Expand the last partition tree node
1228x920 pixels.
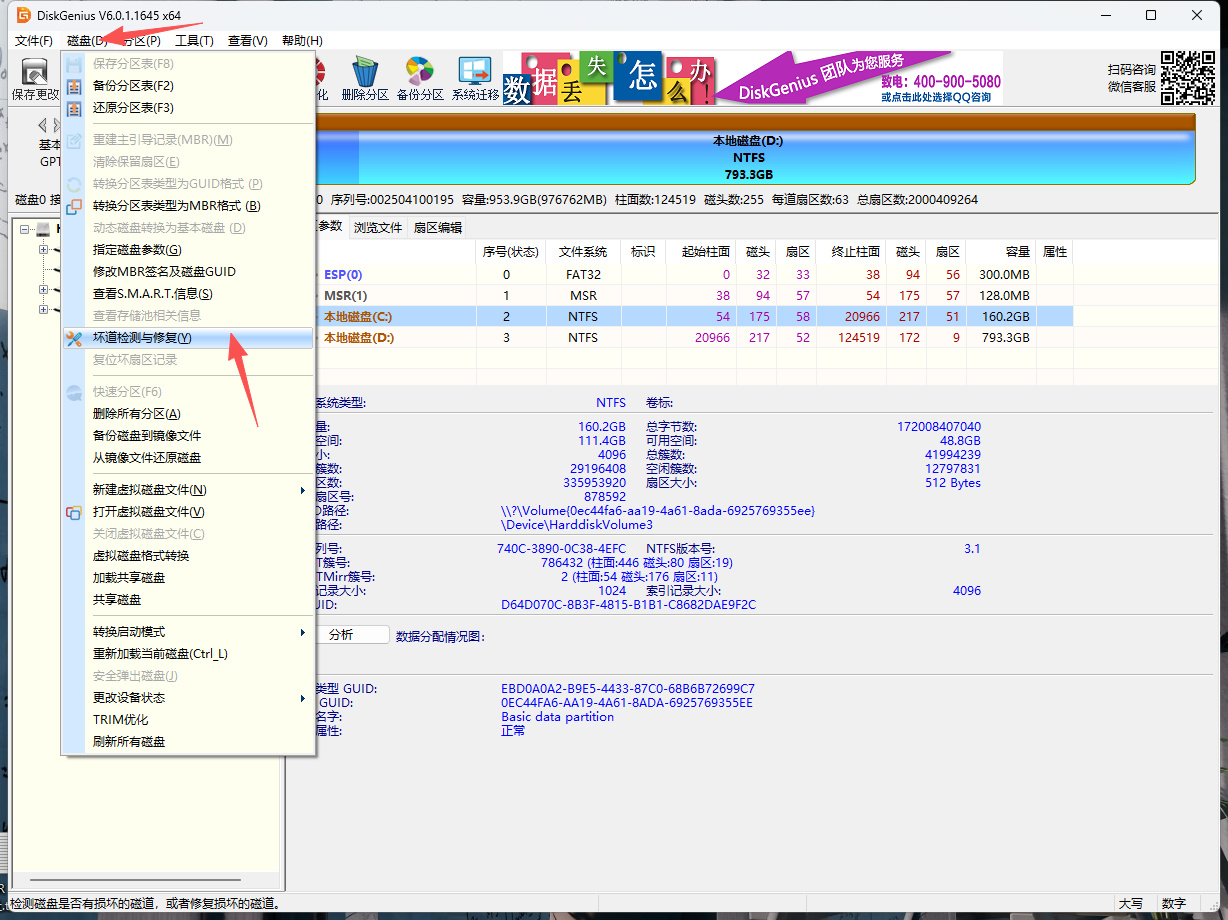click(43, 309)
